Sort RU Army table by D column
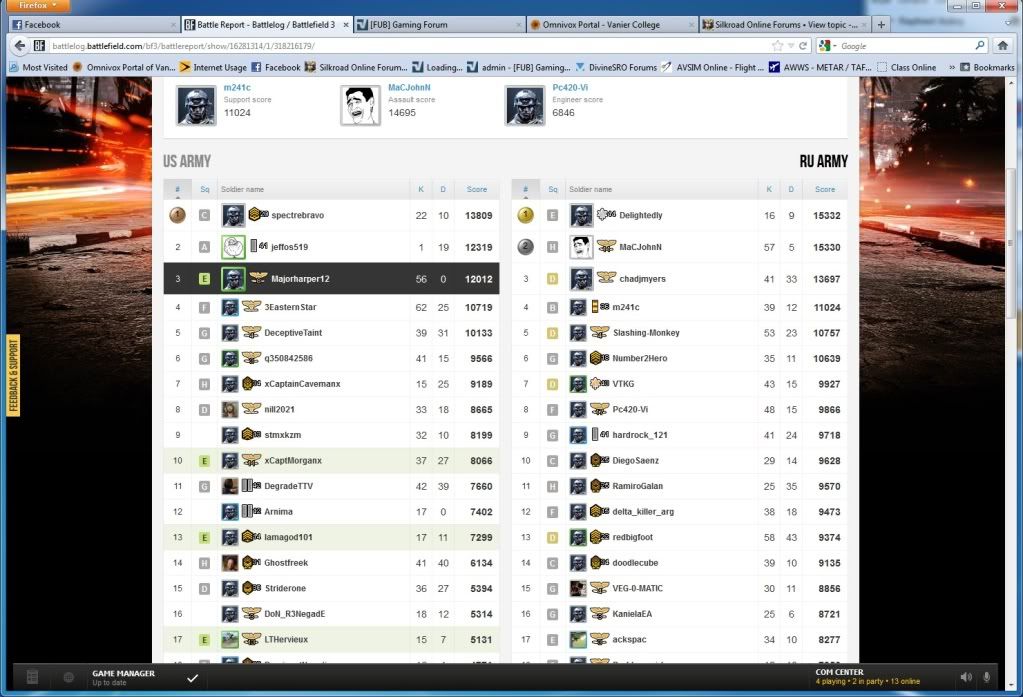Screen dimensions: 1023x697 (x=791, y=189)
